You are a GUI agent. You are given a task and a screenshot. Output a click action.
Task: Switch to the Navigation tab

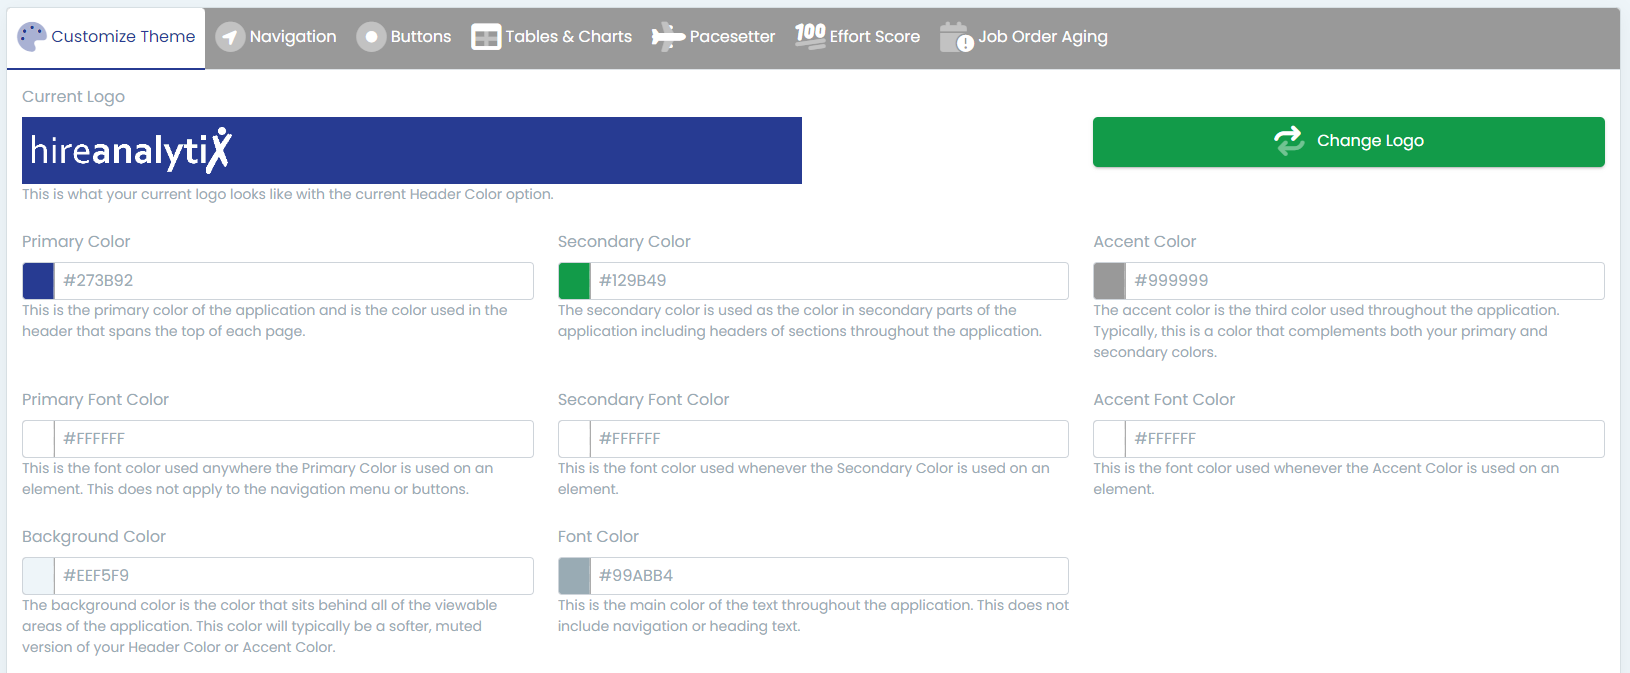(276, 38)
